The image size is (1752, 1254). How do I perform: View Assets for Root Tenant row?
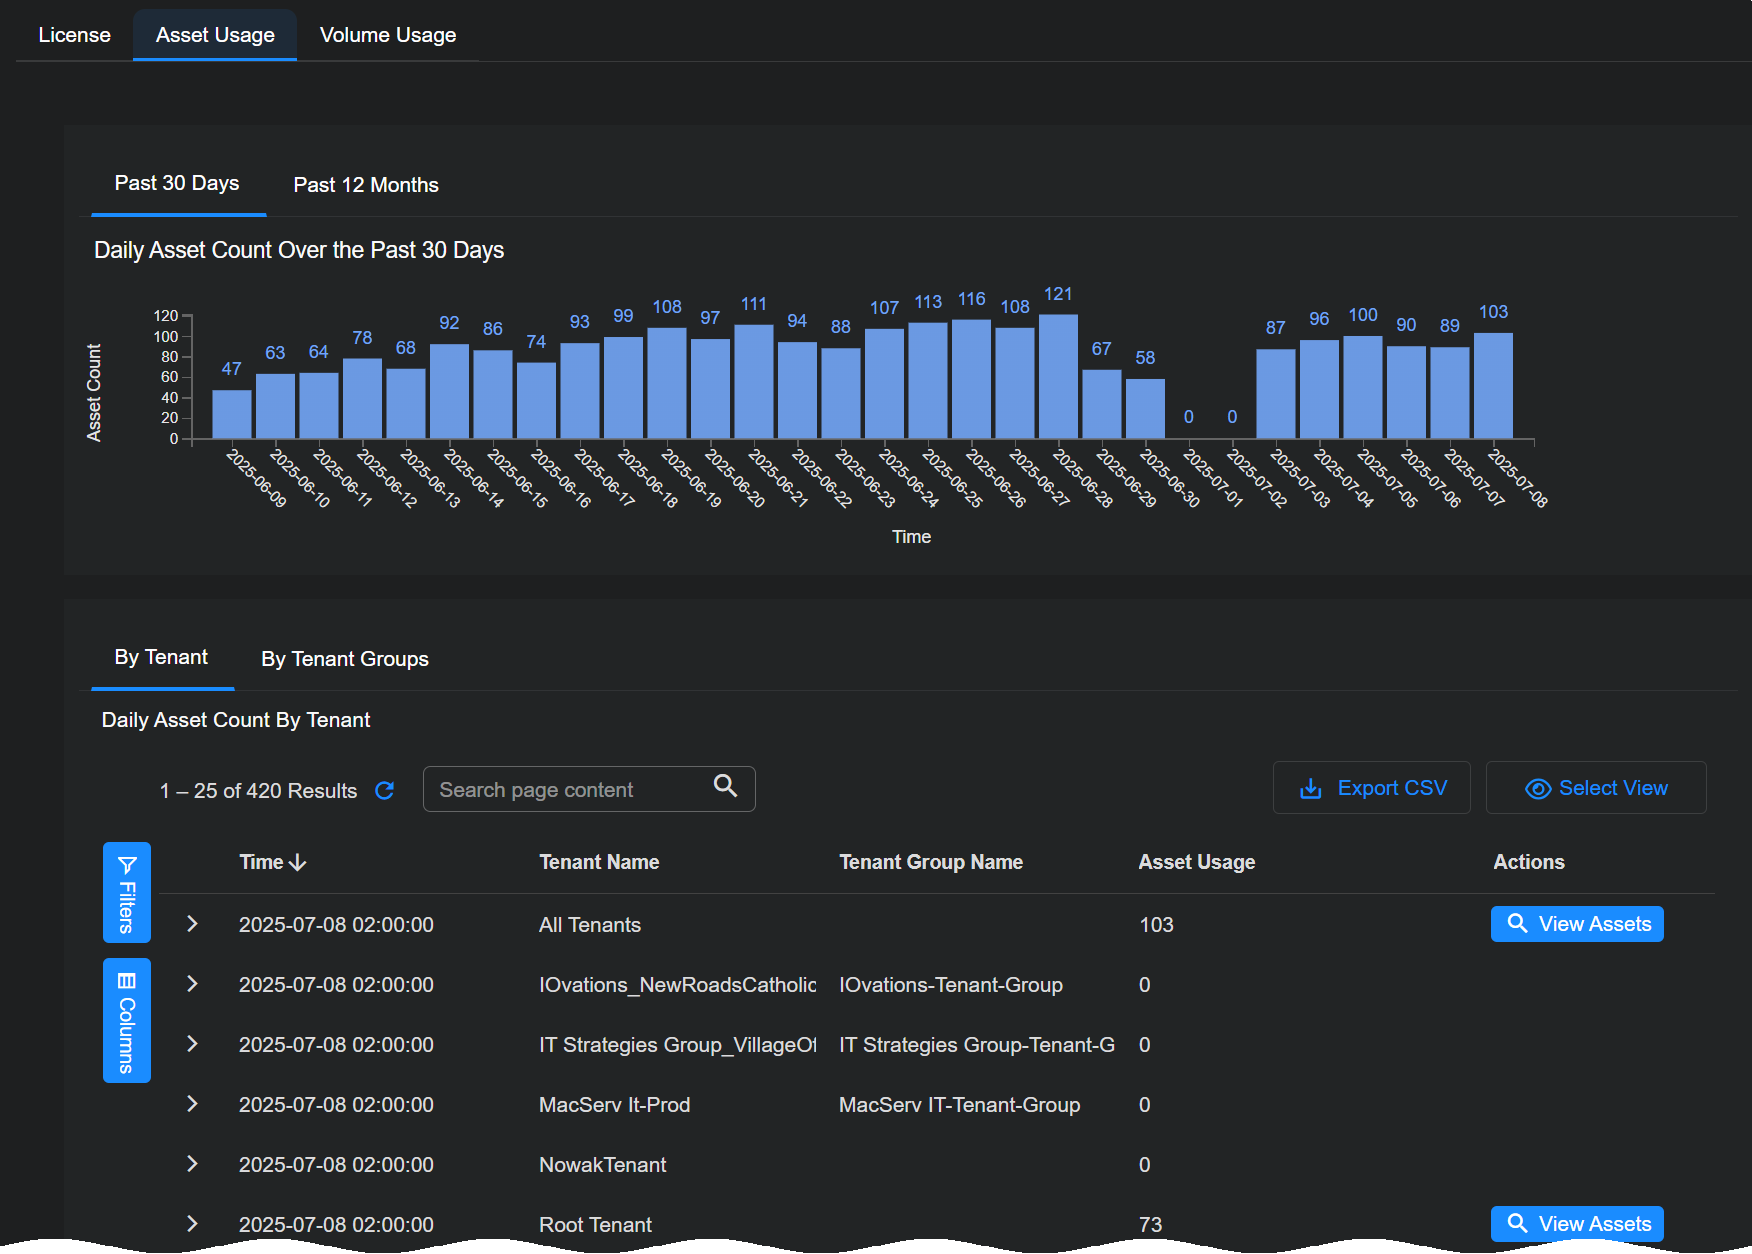[x=1576, y=1224]
